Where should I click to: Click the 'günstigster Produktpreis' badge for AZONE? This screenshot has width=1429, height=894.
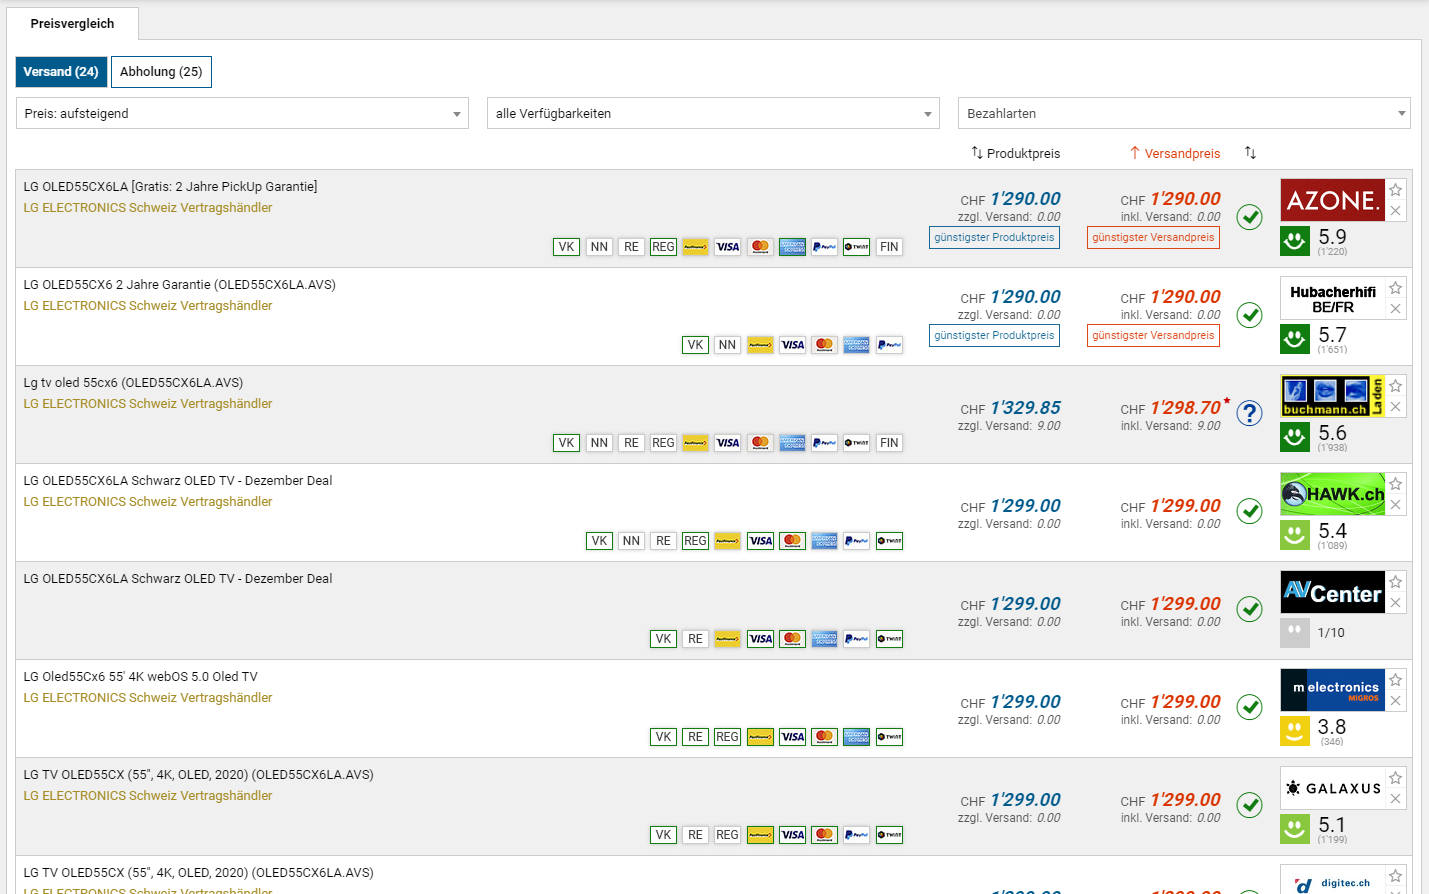(x=994, y=238)
